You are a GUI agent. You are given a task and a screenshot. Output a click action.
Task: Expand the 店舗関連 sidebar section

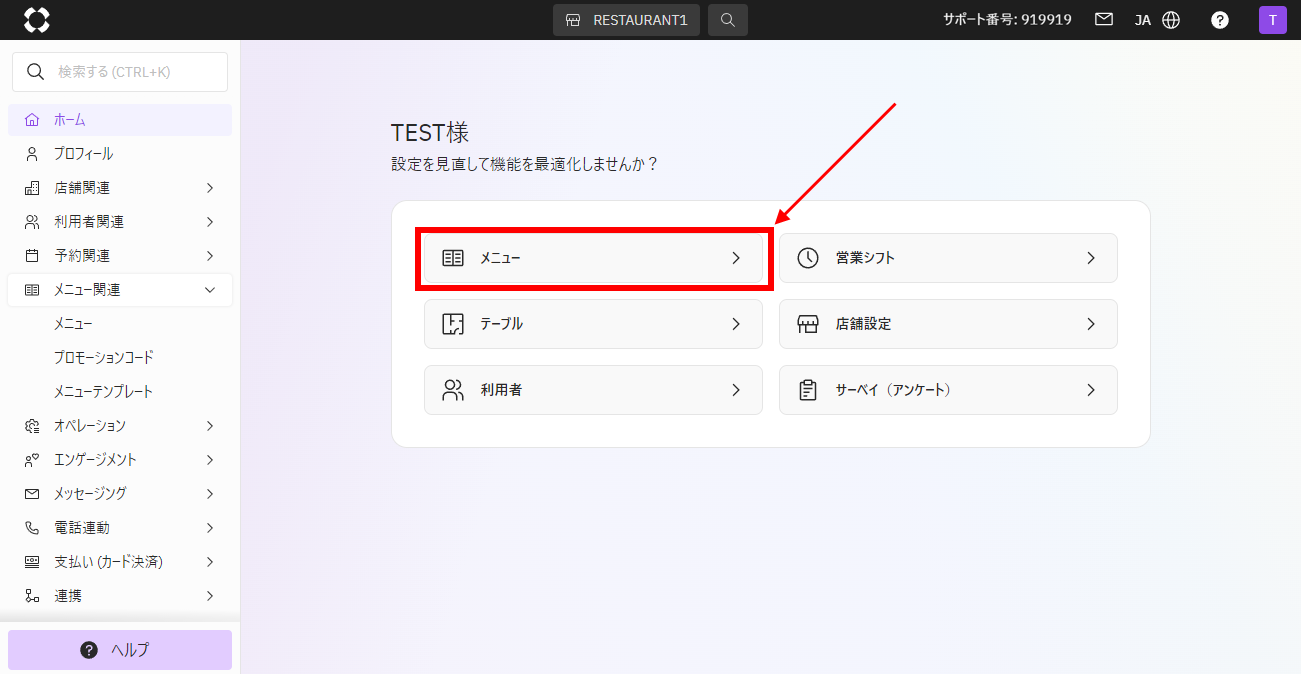coord(120,188)
